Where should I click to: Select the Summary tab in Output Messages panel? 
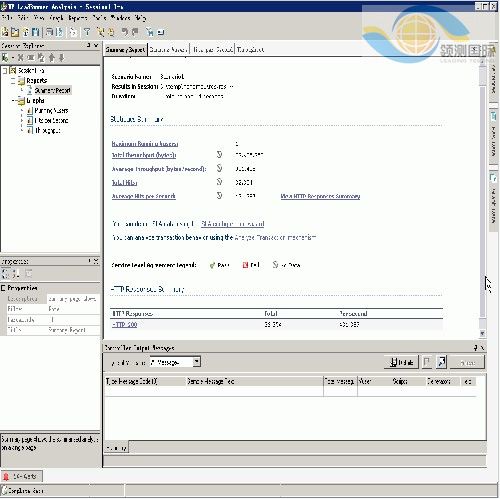[x=116, y=448]
